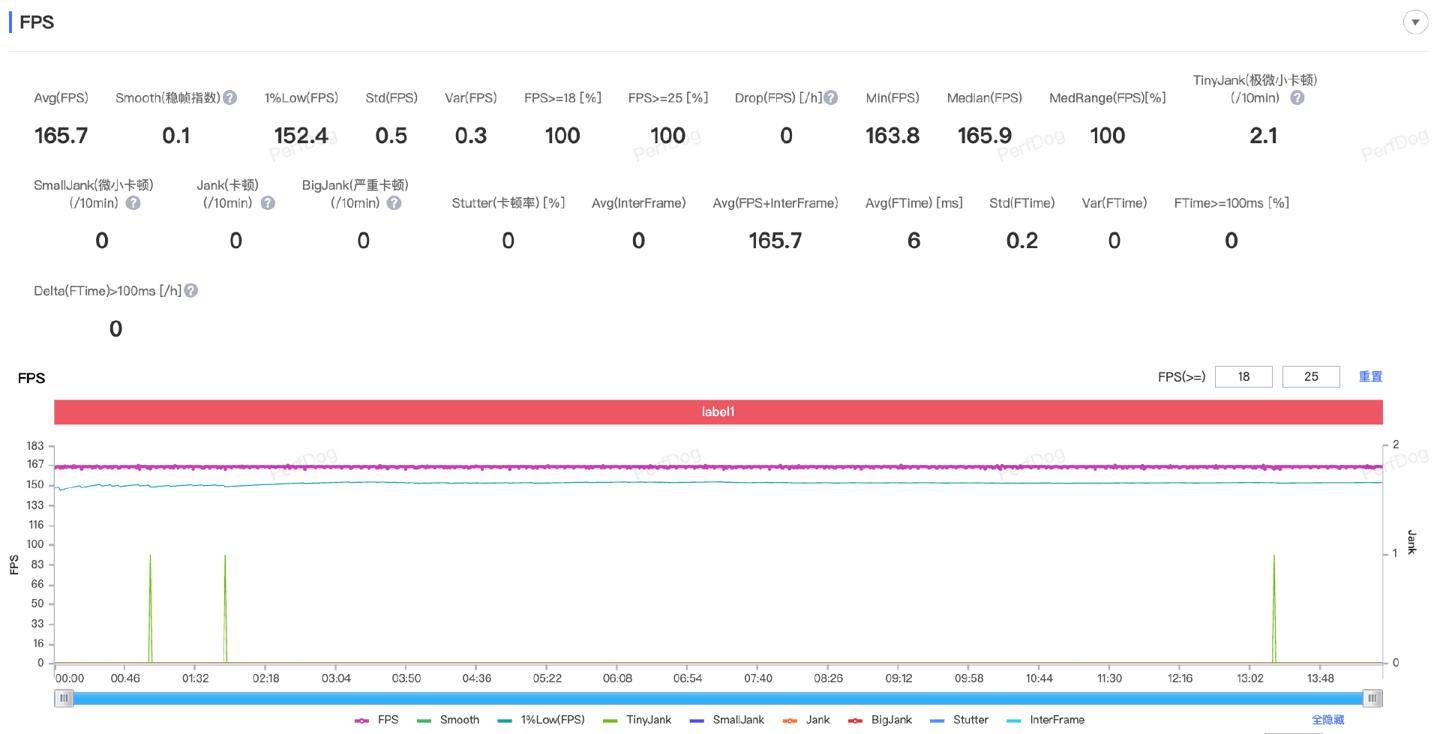Click right handle of time range slider
The width and height of the screenshot is (1440, 734).
point(1373,698)
